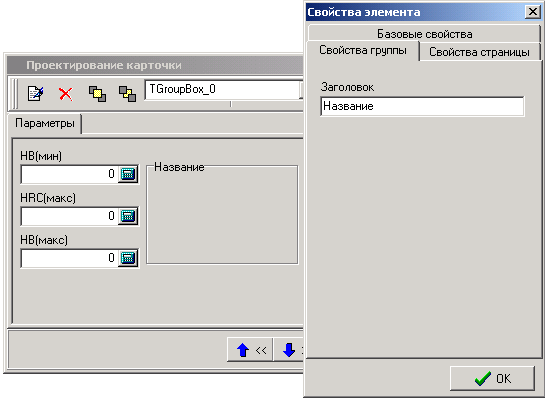Click the Заголовок text input field
The image size is (545, 398).
[422, 106]
